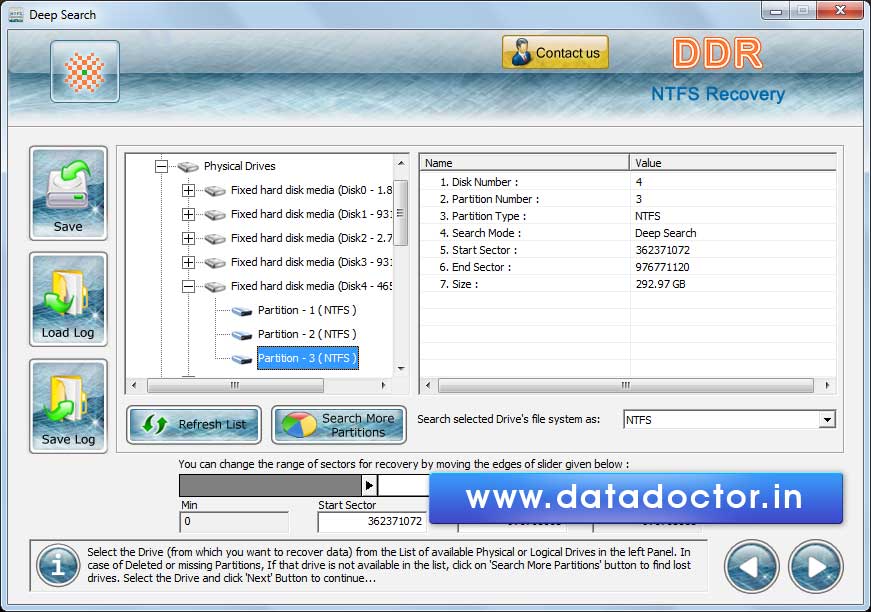The width and height of the screenshot is (871, 612).
Task: Click down arrow of drive tree scrollbar
Action: tap(401, 368)
